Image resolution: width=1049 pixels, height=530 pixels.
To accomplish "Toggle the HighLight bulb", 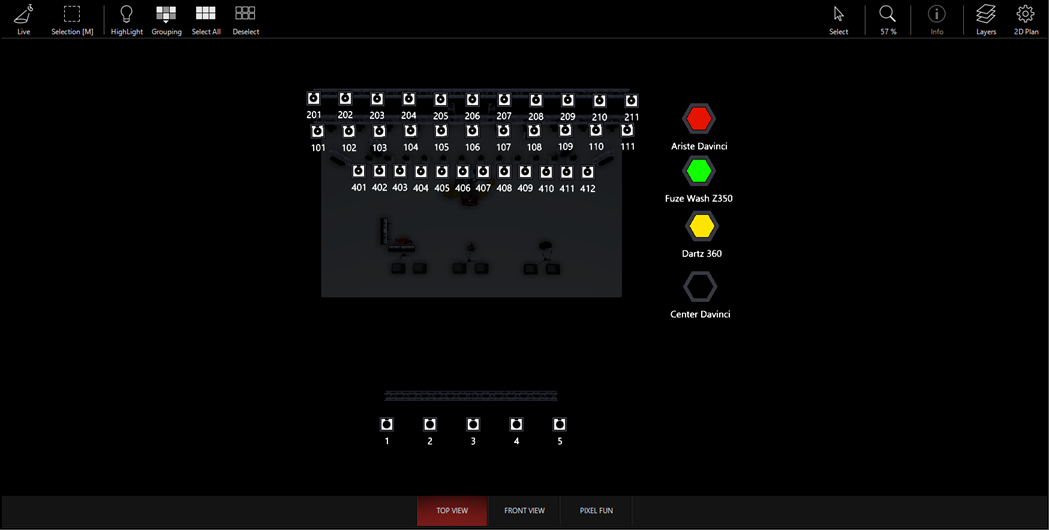I will pyautogui.click(x=126, y=19).
